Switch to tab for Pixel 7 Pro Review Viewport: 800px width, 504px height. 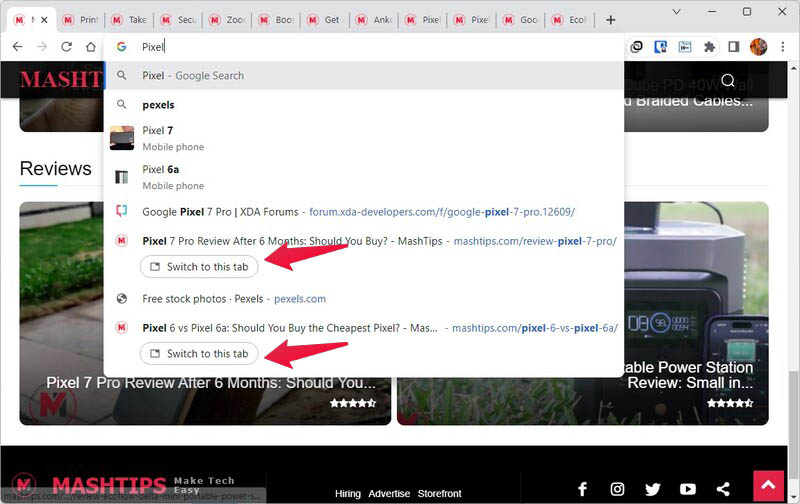[199, 267]
